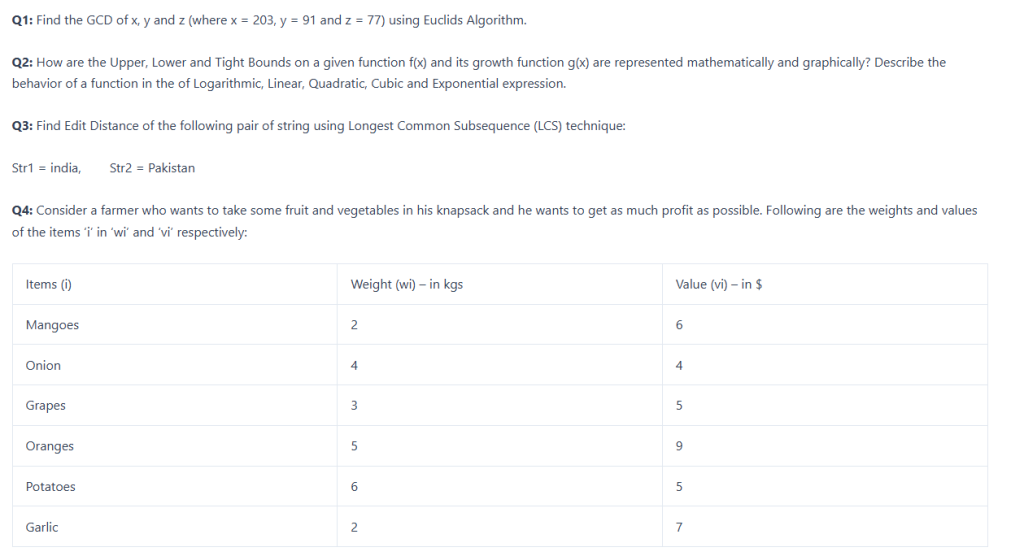Viewport: 1024px width, 556px height.
Task: Click the Mangoes value cell showing 6
Action: click(x=680, y=325)
